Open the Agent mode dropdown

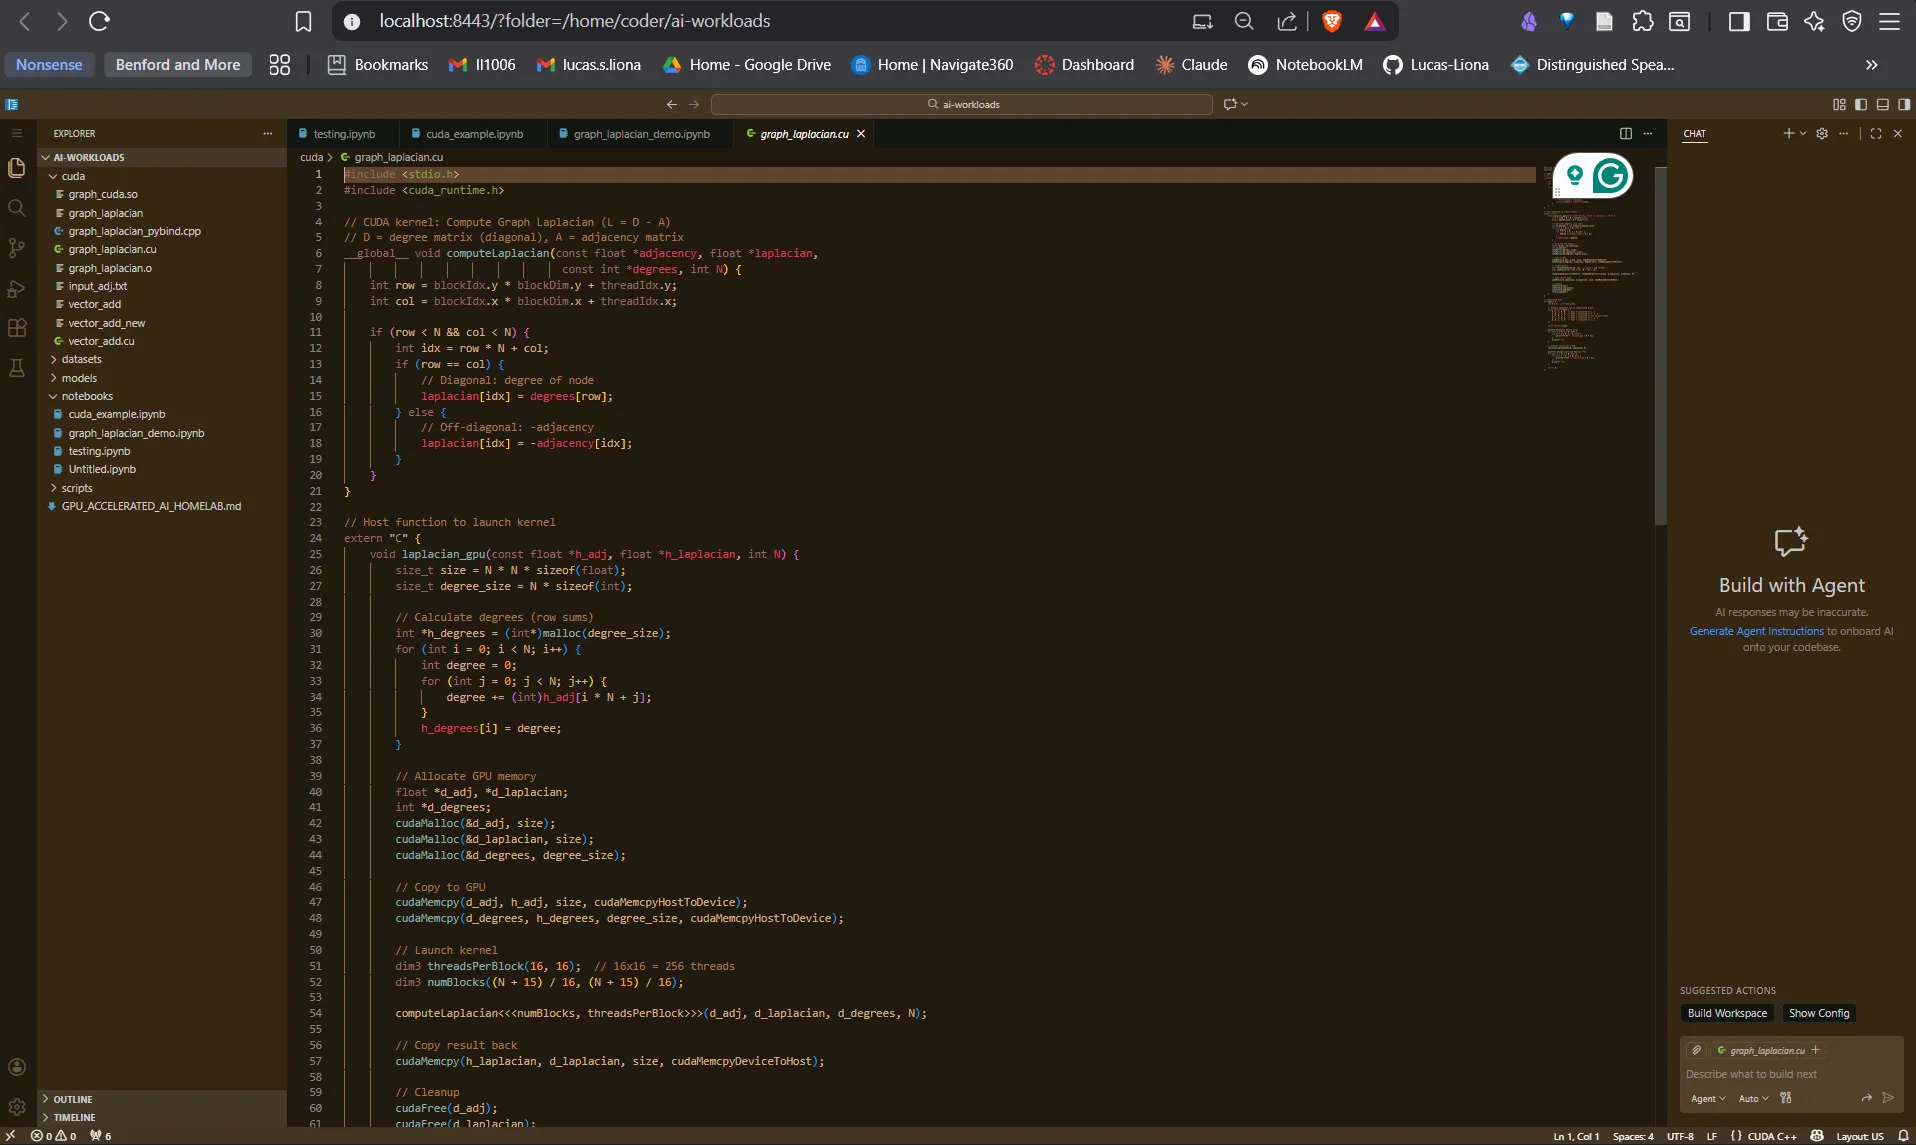(x=1708, y=1098)
